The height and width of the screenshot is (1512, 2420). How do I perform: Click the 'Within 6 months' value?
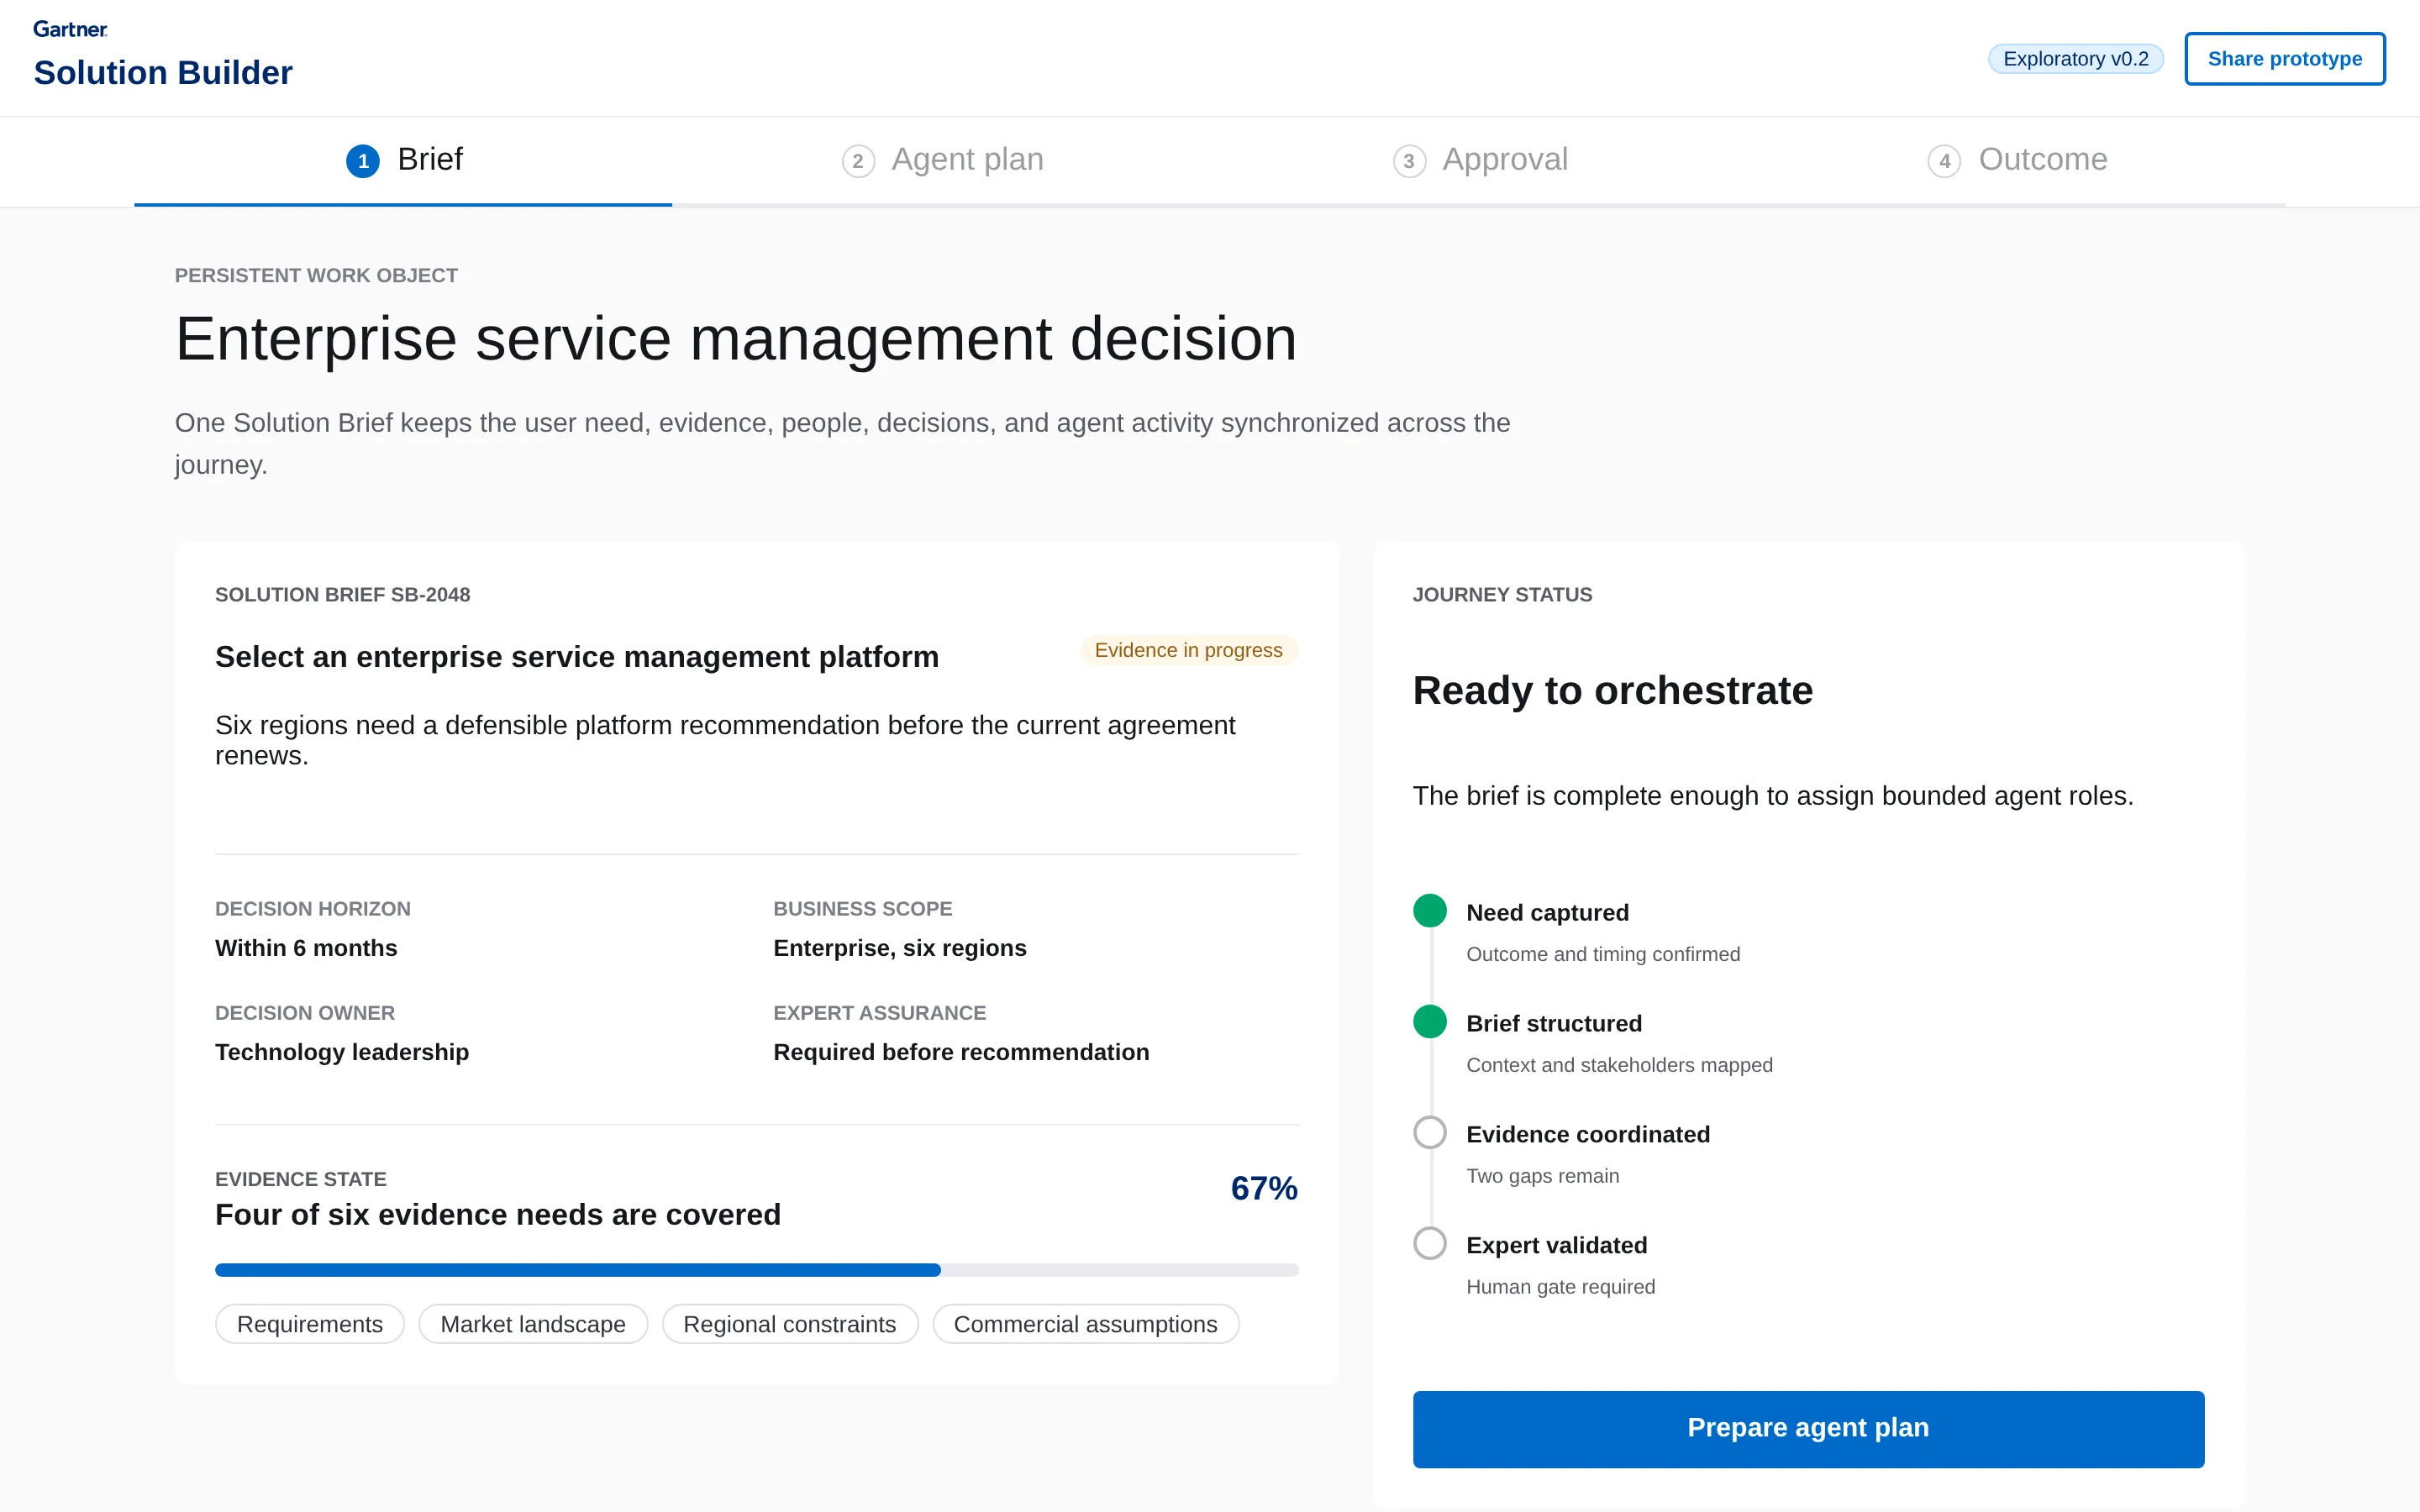306,948
